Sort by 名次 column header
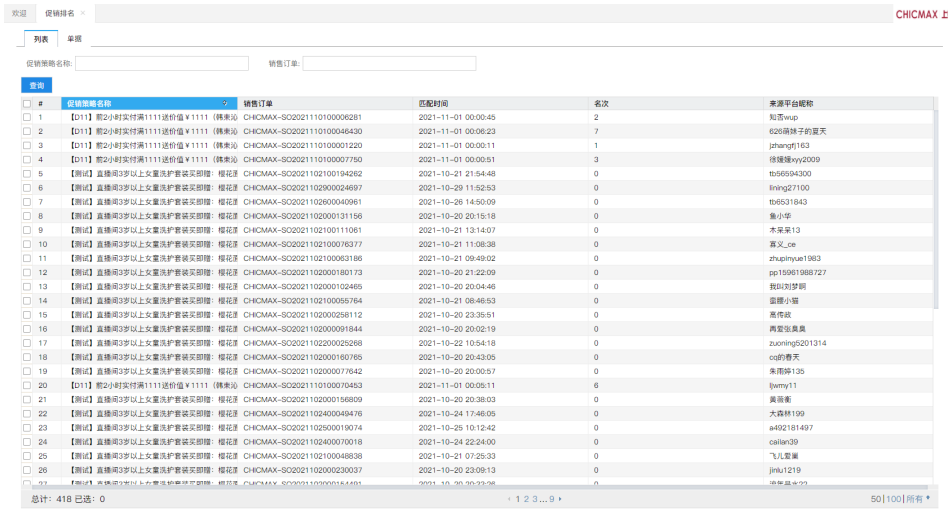 [676, 103]
